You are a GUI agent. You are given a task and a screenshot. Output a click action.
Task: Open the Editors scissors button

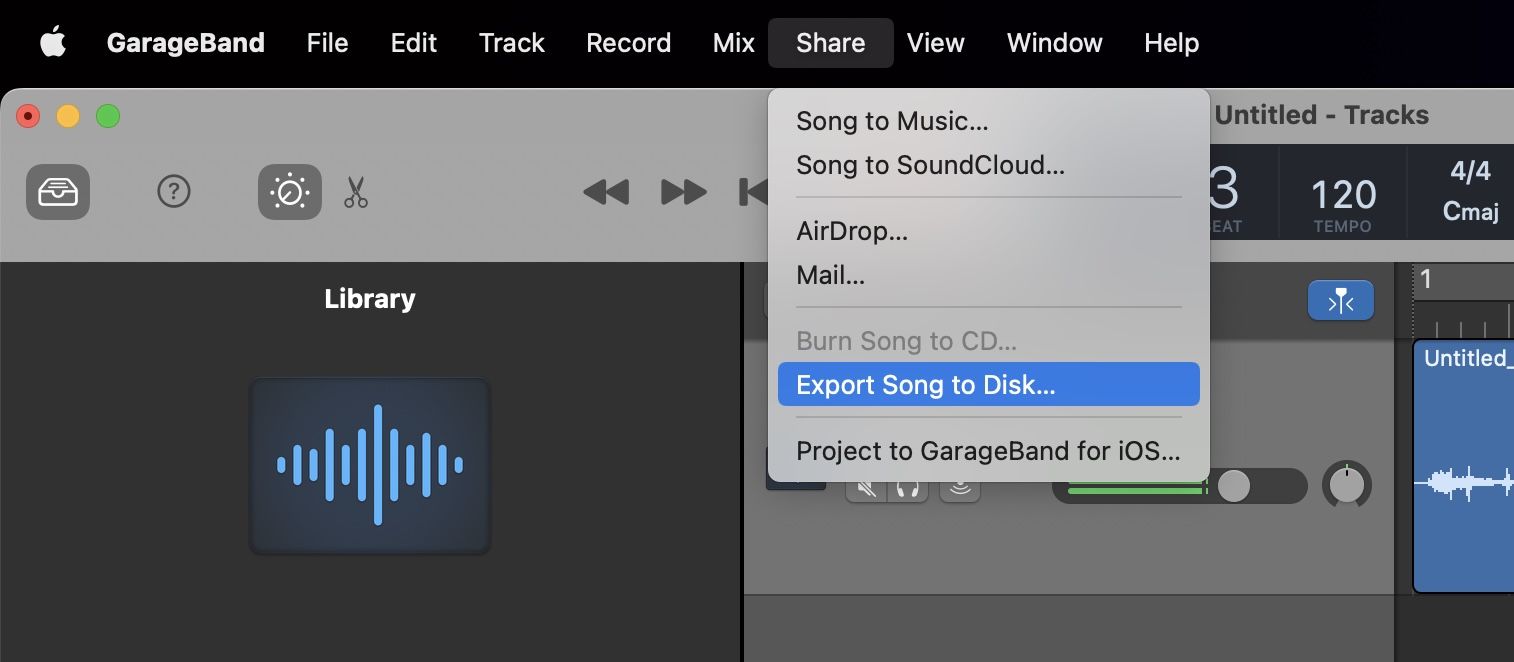click(356, 191)
